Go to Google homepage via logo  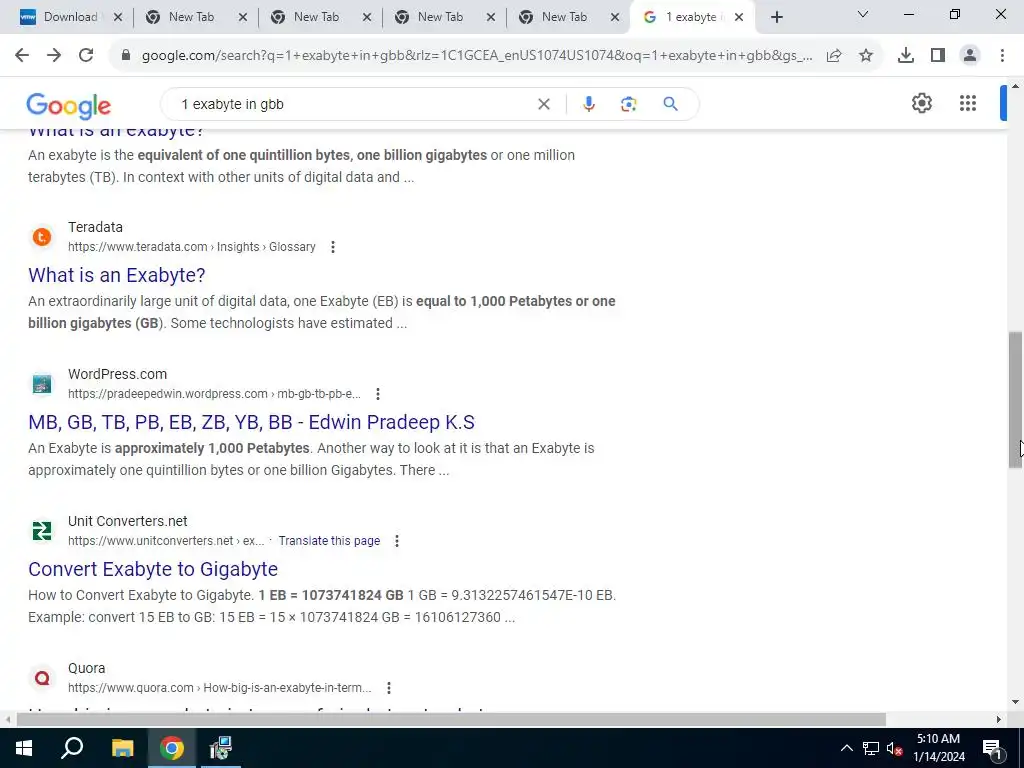[69, 106]
